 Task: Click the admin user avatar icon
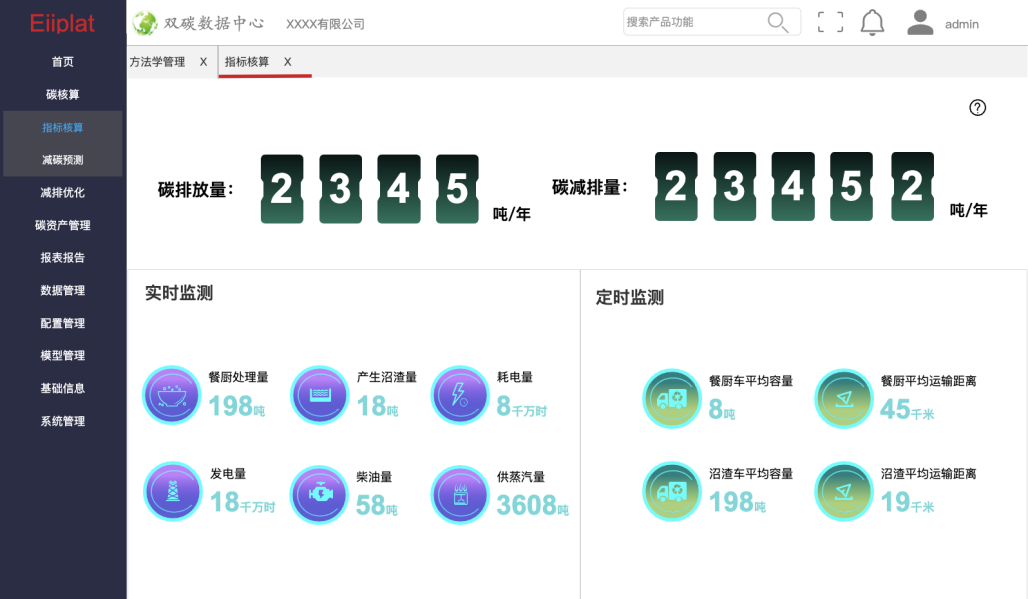coord(920,22)
